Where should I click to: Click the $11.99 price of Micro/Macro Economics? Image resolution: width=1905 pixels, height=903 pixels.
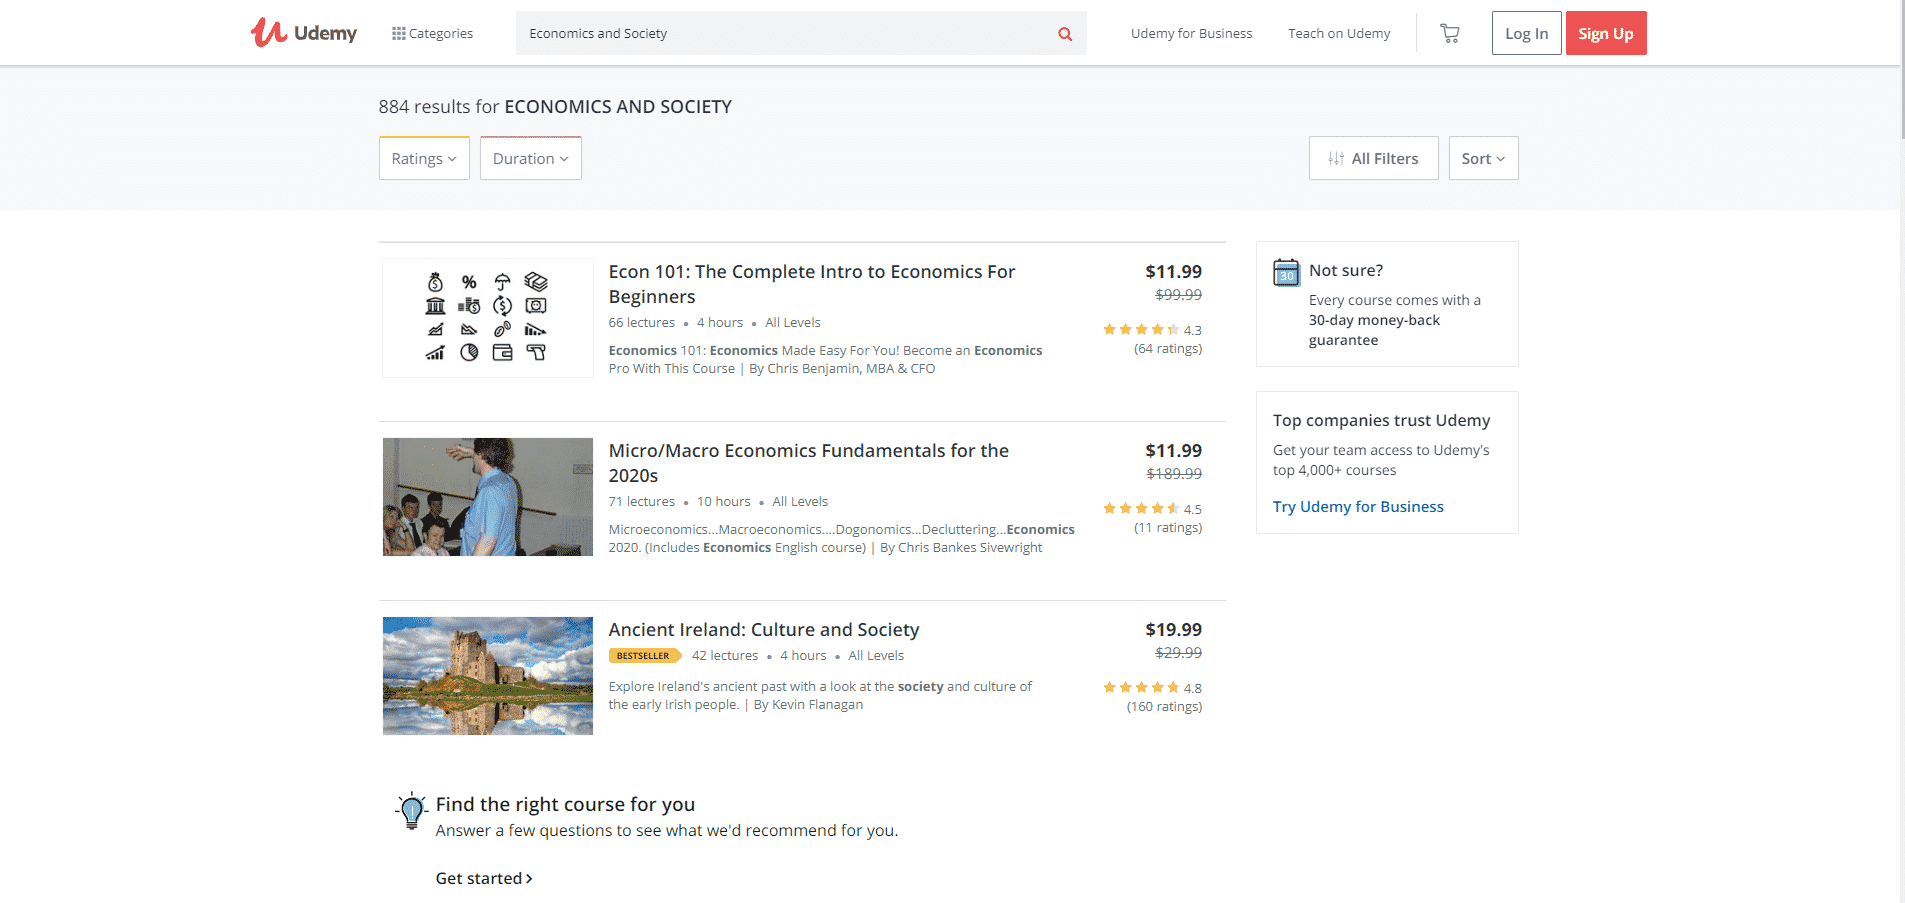coord(1173,451)
